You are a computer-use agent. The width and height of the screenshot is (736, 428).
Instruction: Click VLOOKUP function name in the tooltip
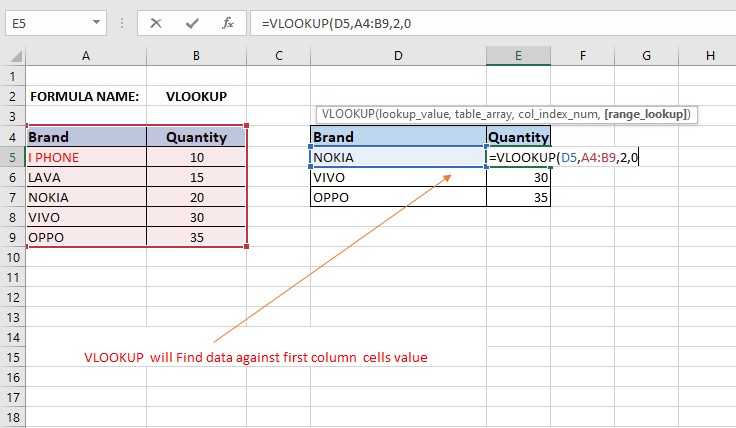click(346, 115)
